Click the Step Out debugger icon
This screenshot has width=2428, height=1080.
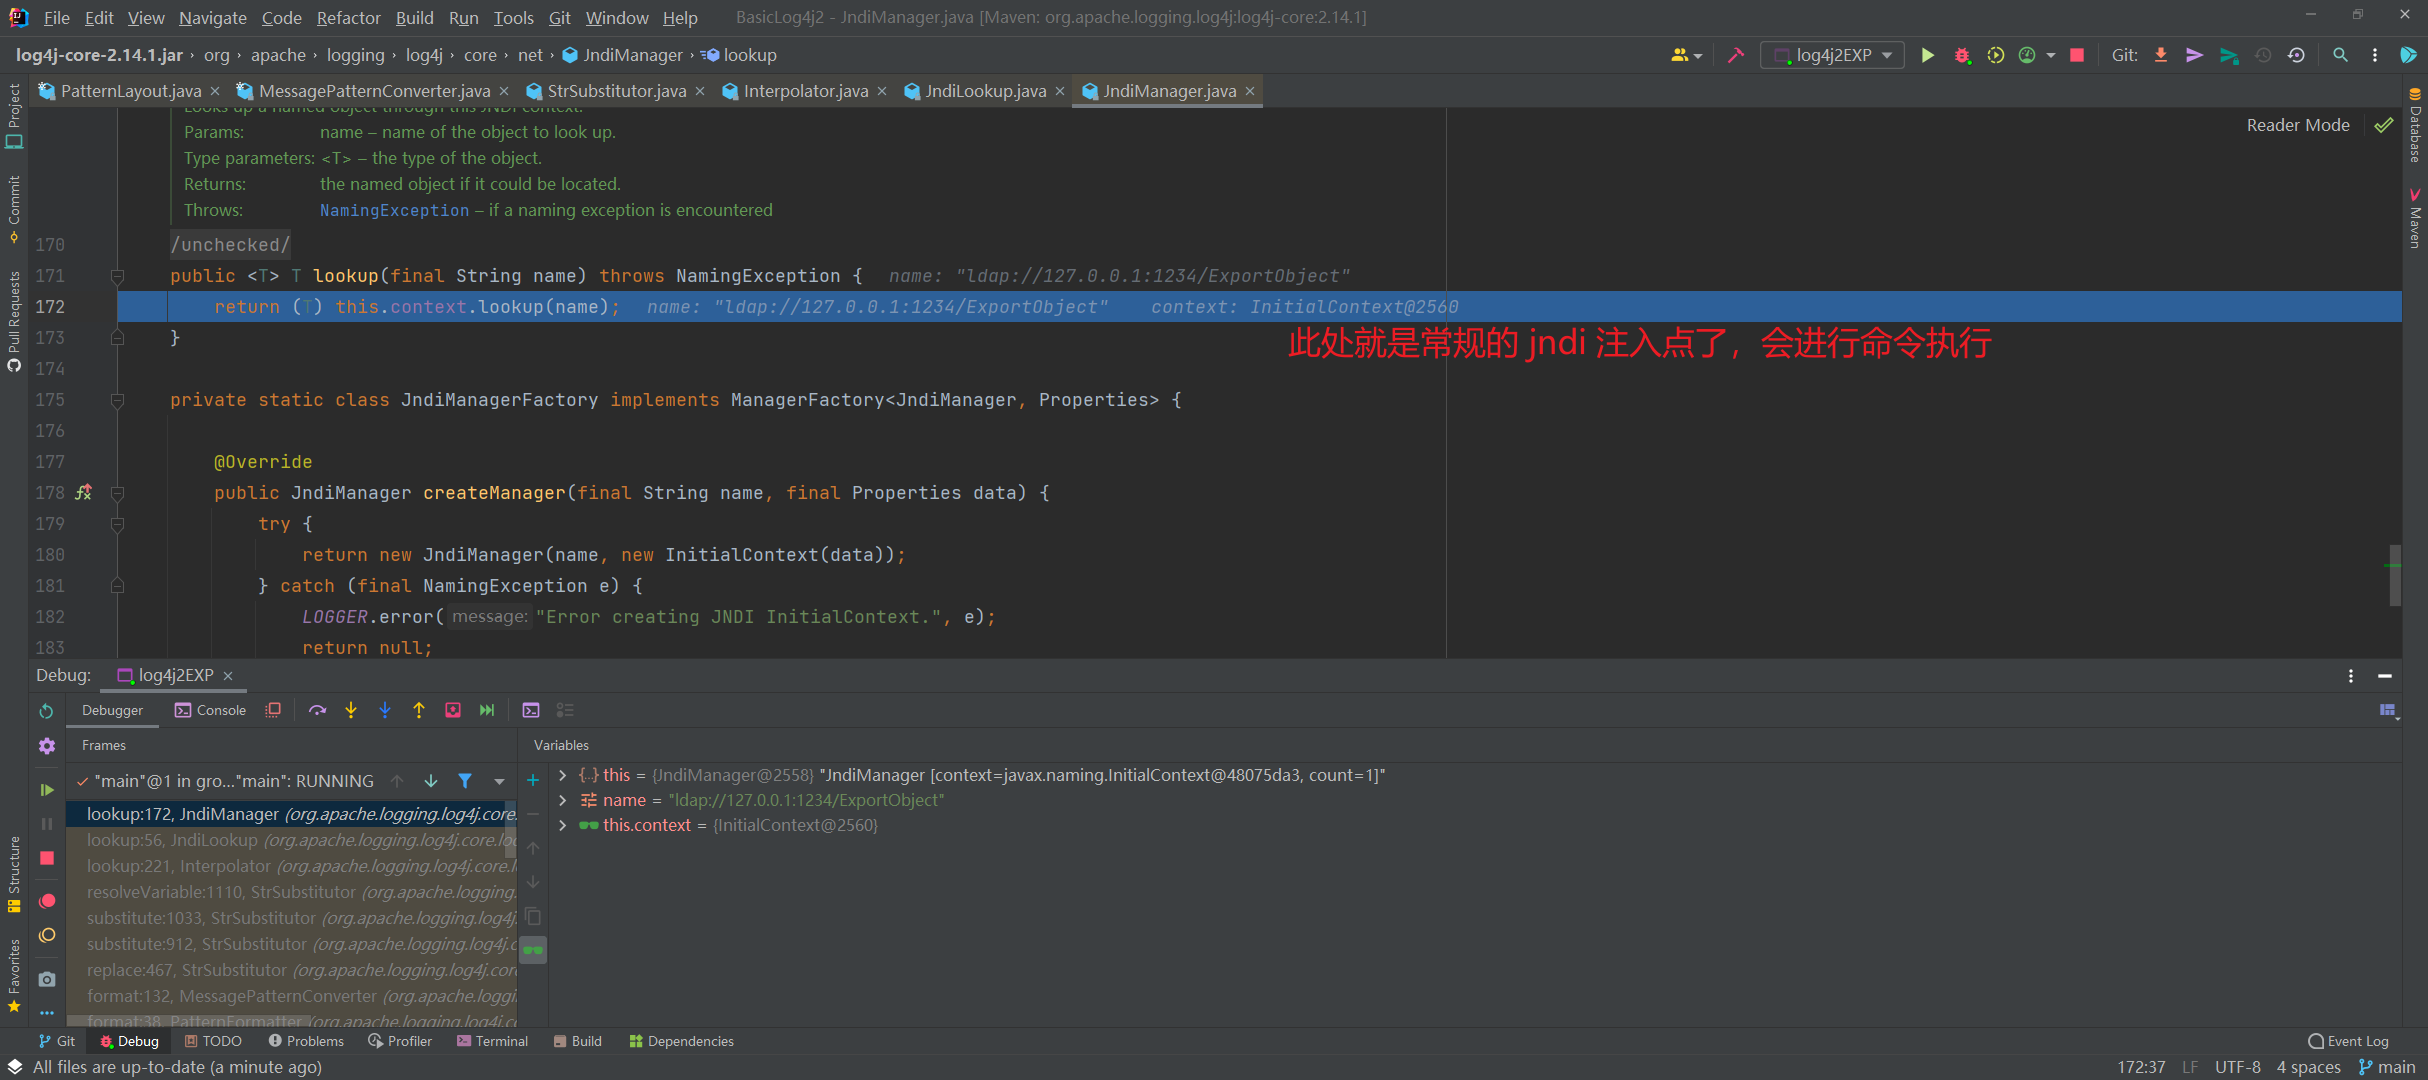point(419,710)
